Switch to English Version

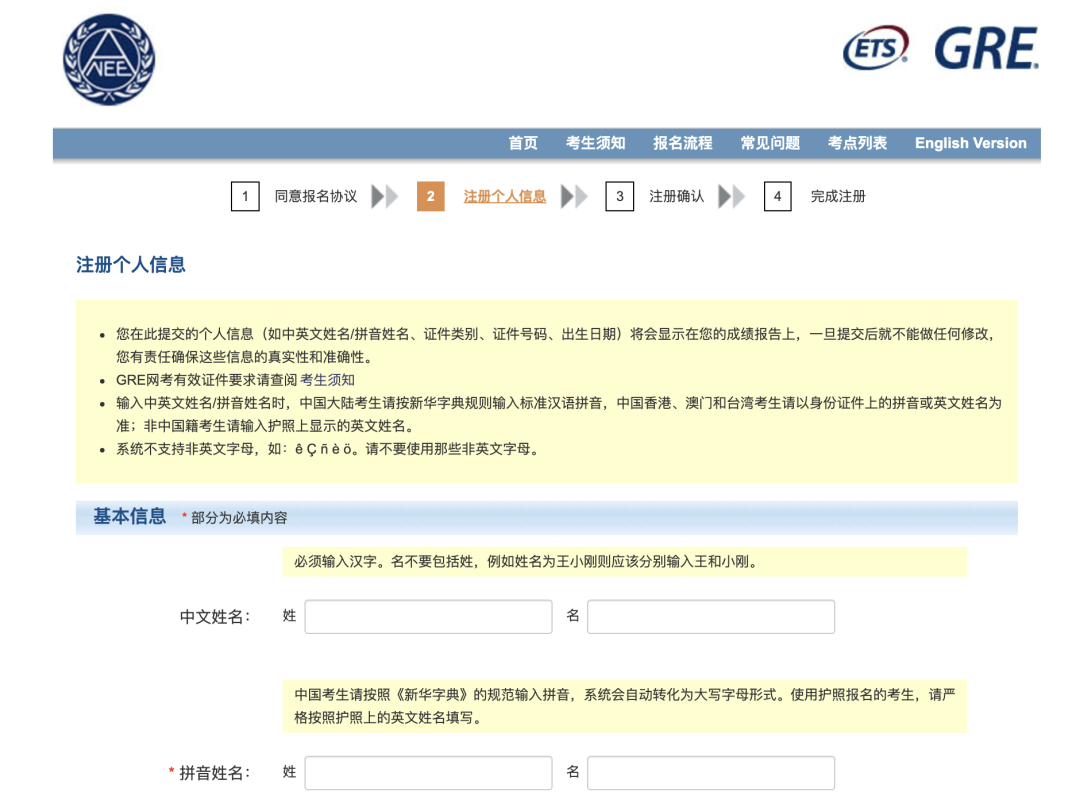(x=970, y=143)
